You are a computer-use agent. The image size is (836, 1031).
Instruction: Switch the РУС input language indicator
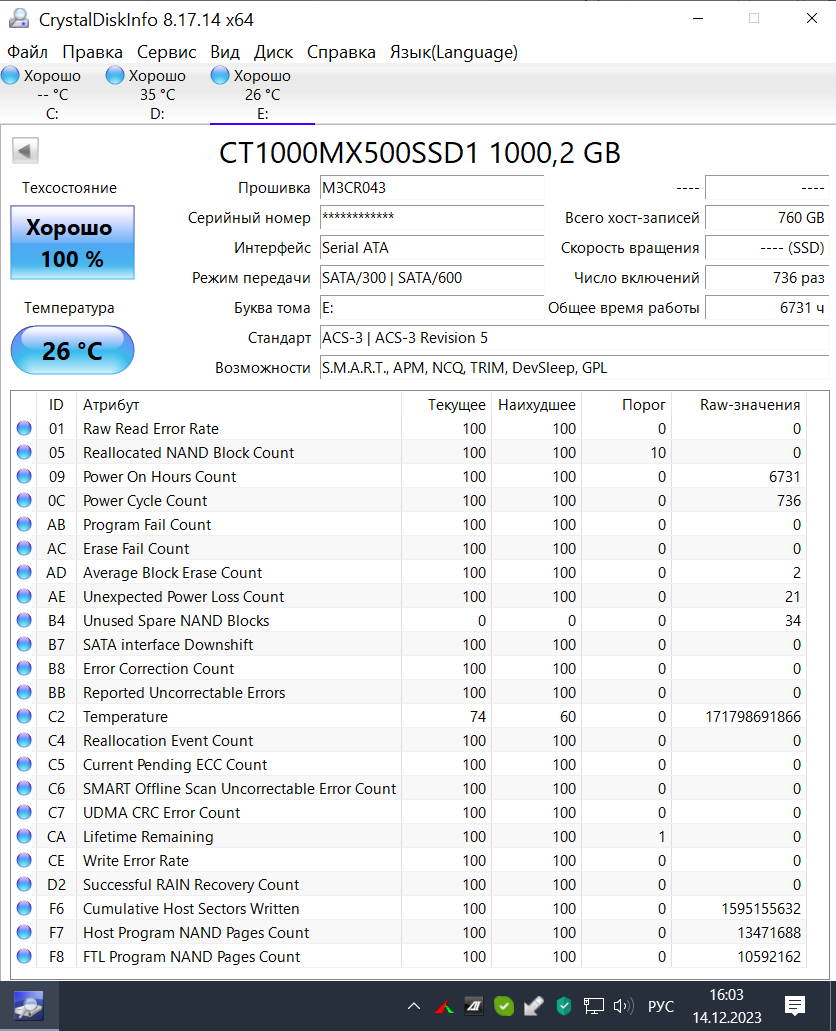660,1006
